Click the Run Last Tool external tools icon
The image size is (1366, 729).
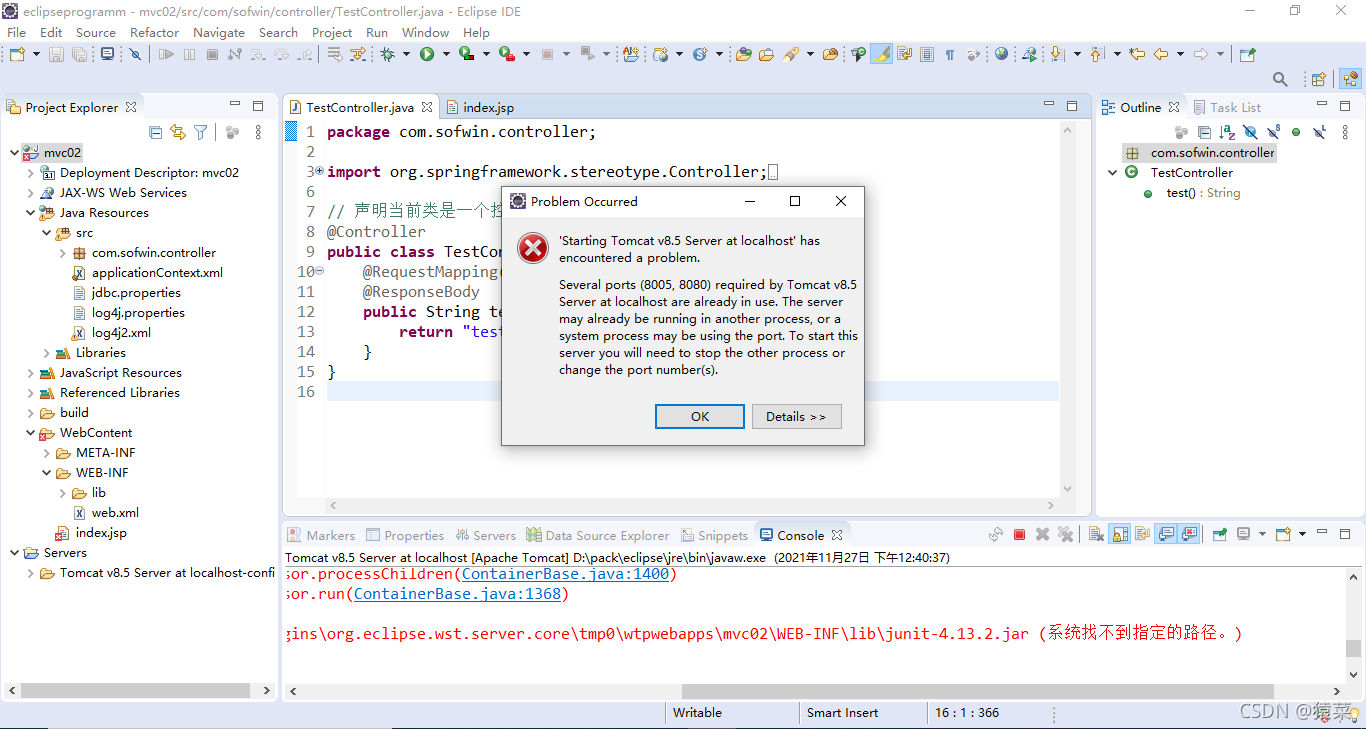pos(506,54)
